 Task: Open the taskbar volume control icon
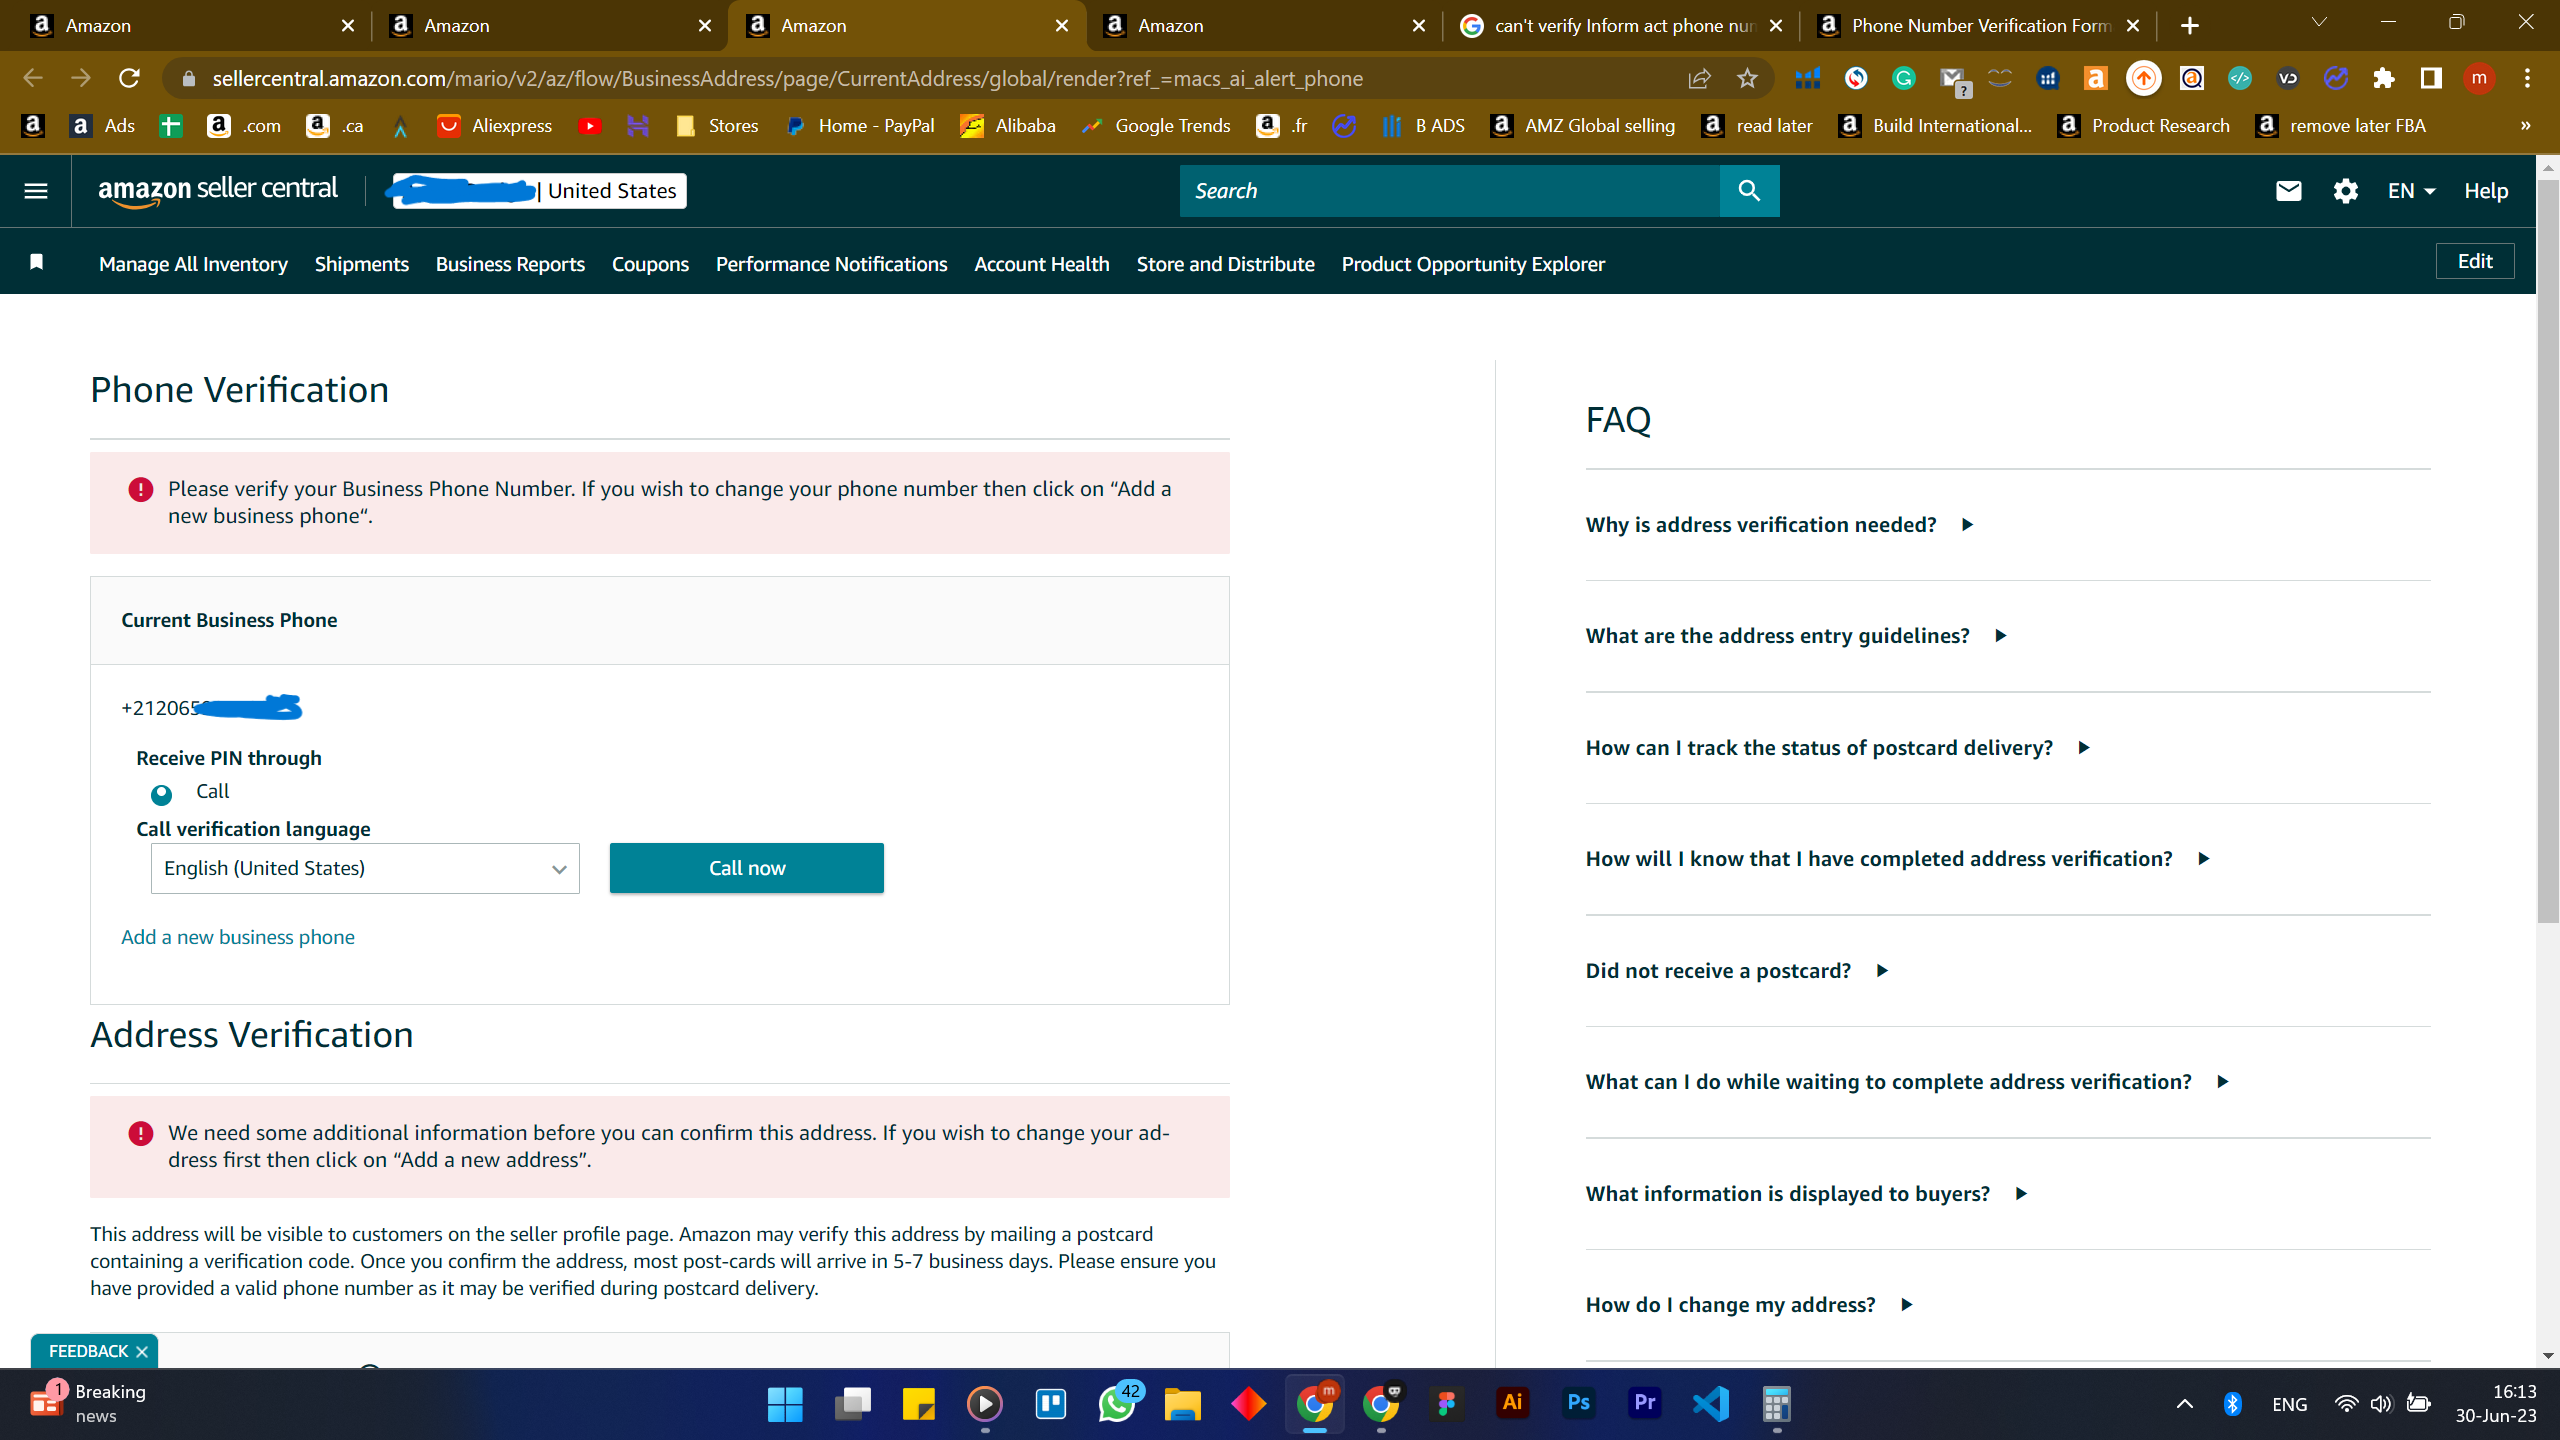pyautogui.click(x=2381, y=1404)
